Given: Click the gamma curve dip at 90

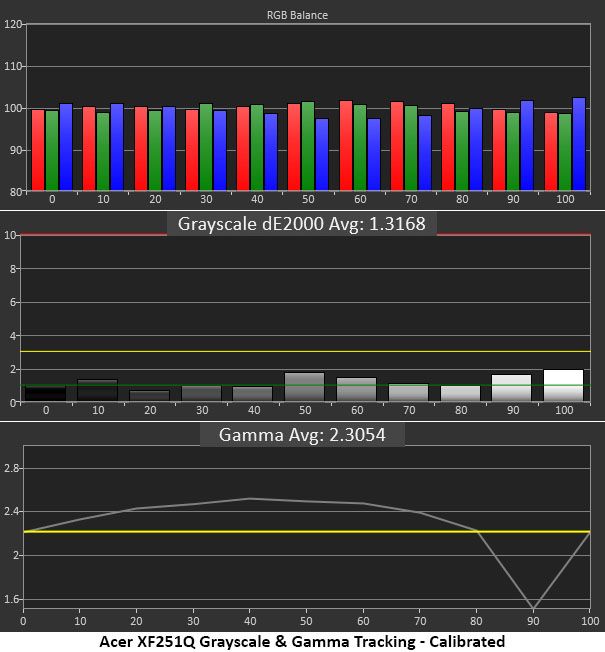Looking at the screenshot, I should click(x=533, y=609).
